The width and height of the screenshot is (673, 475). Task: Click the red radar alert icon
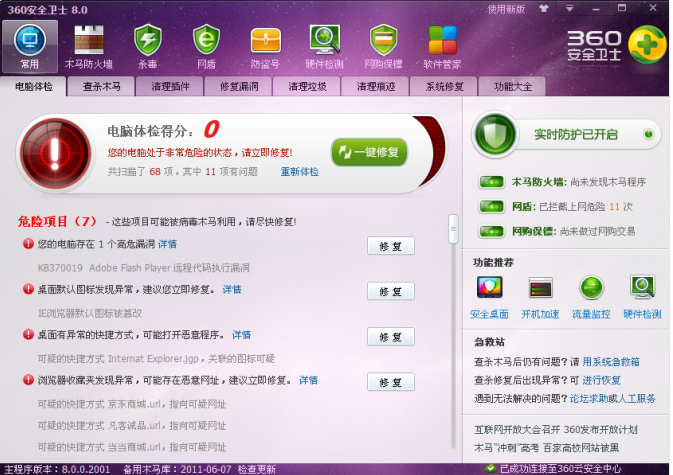55,153
